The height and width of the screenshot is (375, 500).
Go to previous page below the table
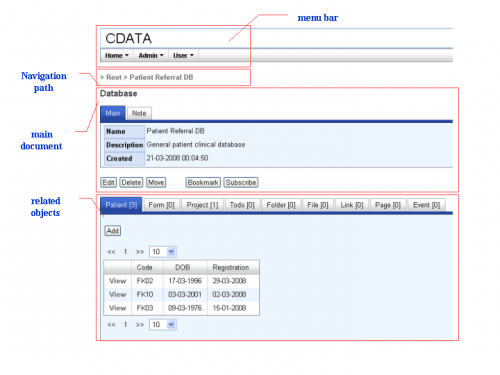pos(111,325)
